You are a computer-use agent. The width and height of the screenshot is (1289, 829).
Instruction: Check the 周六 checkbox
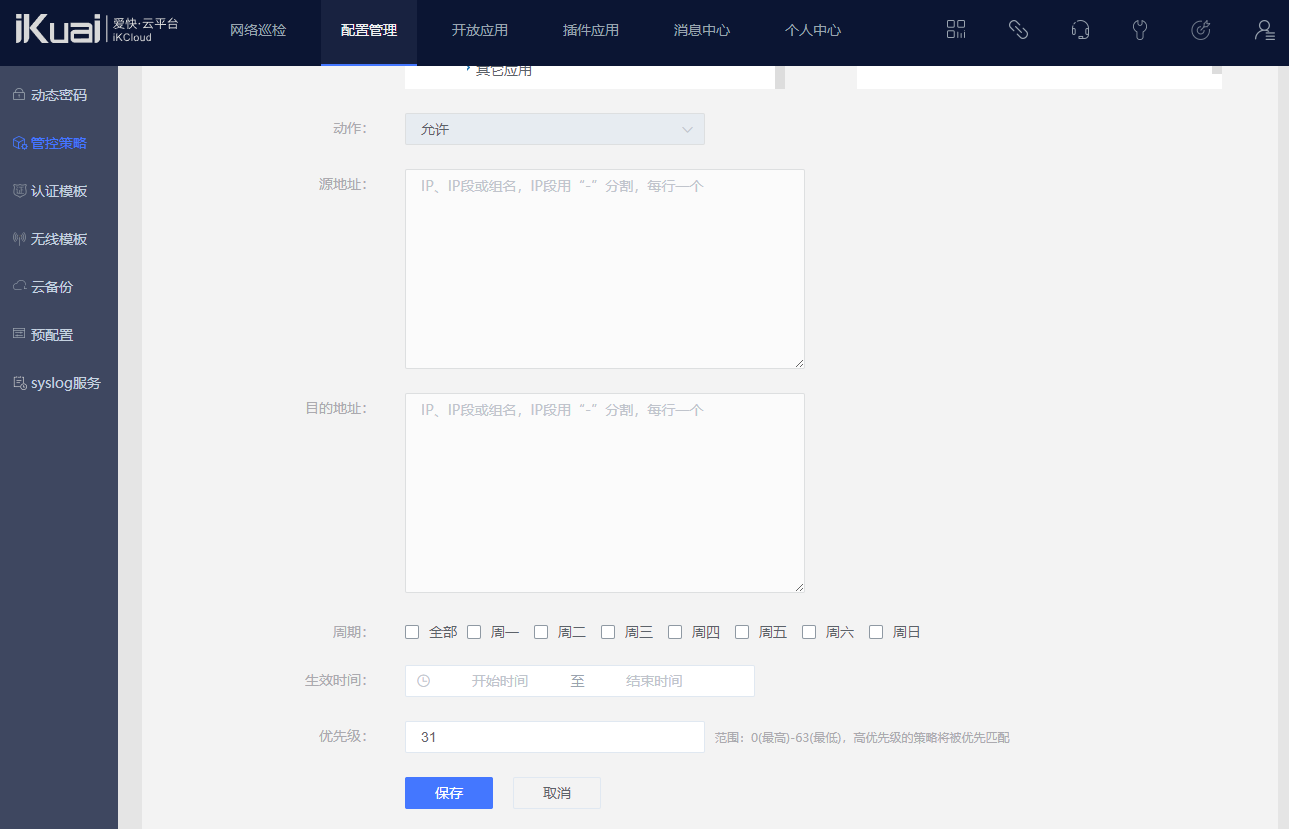[809, 632]
